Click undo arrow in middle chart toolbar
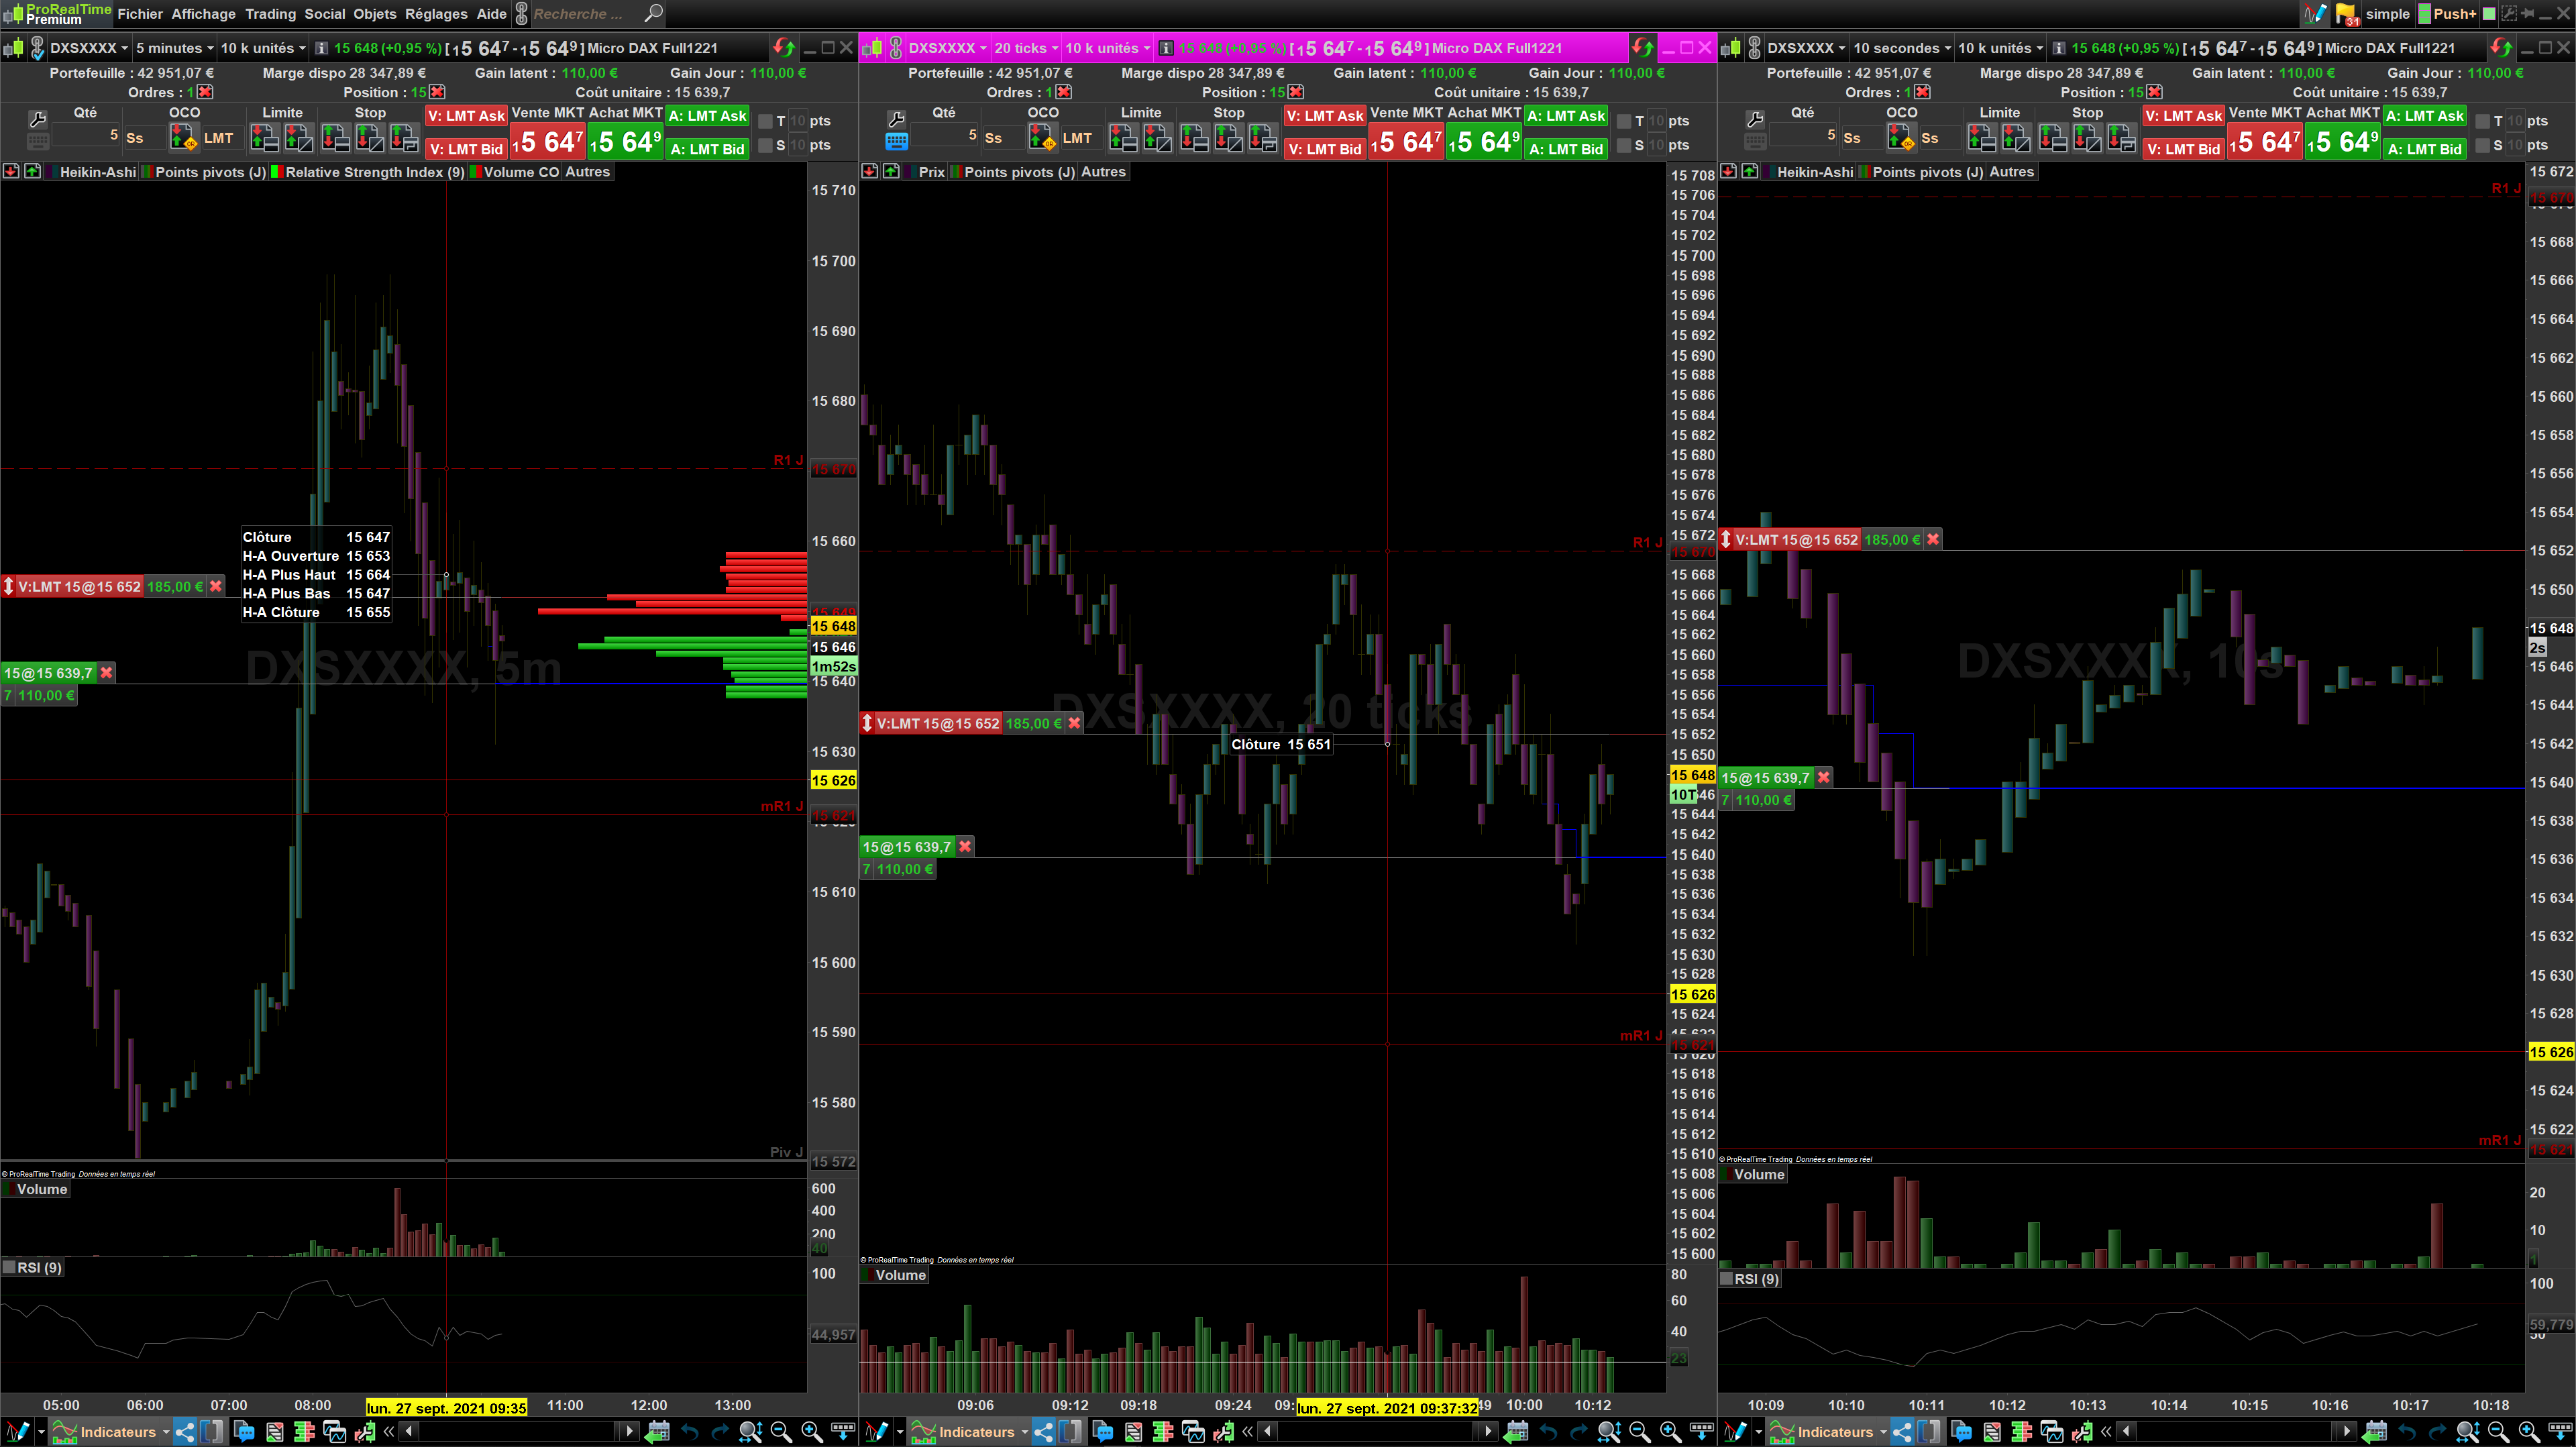Screen dimensions: 2576x1447 pyautogui.click(x=1548, y=1432)
